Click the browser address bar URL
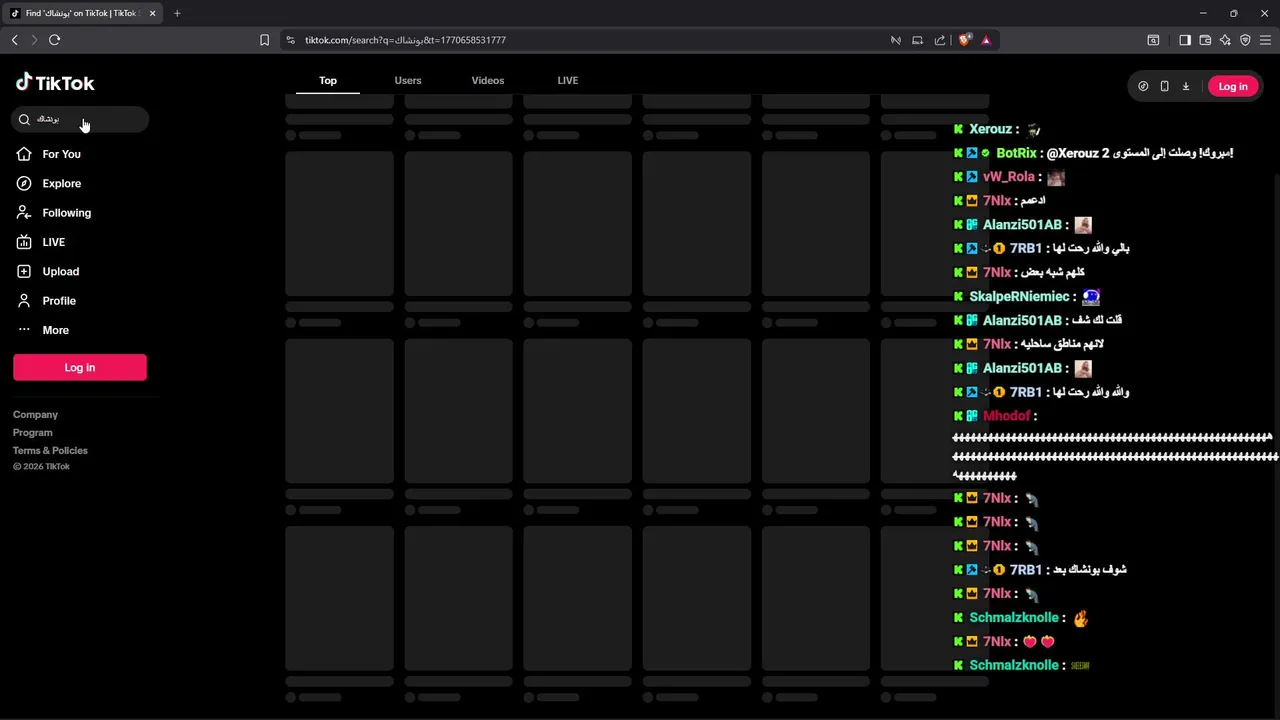Screen dimensions: 1280x720 [x=405, y=40]
